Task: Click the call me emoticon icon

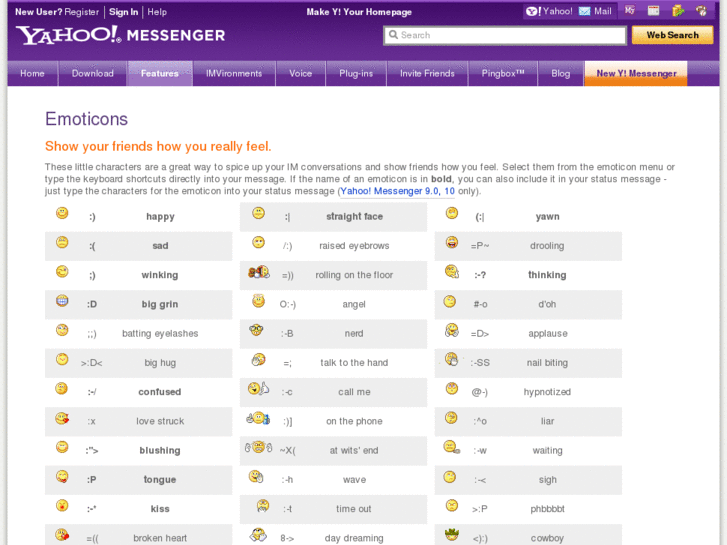Action: tap(258, 388)
